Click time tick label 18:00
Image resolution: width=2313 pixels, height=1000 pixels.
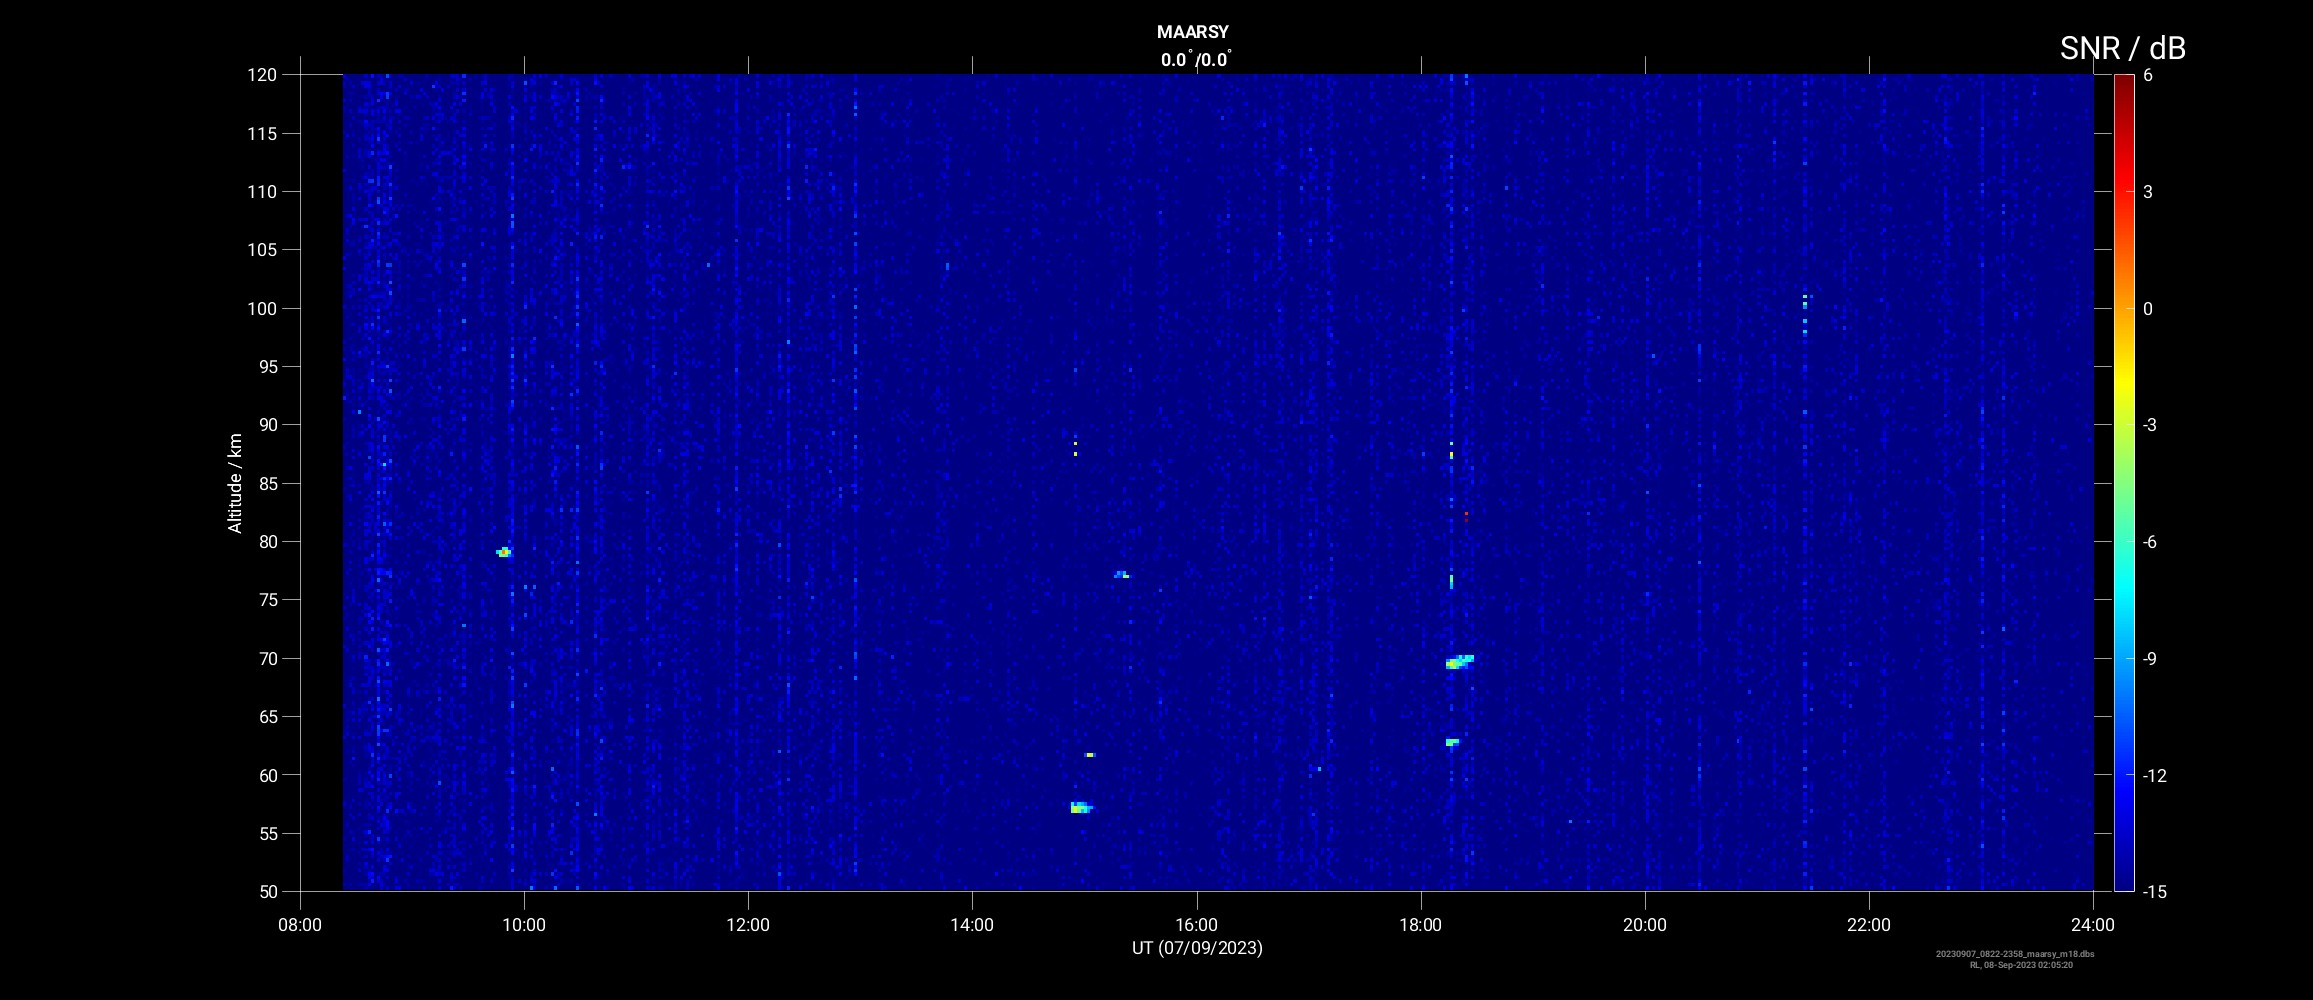[x=1421, y=925]
